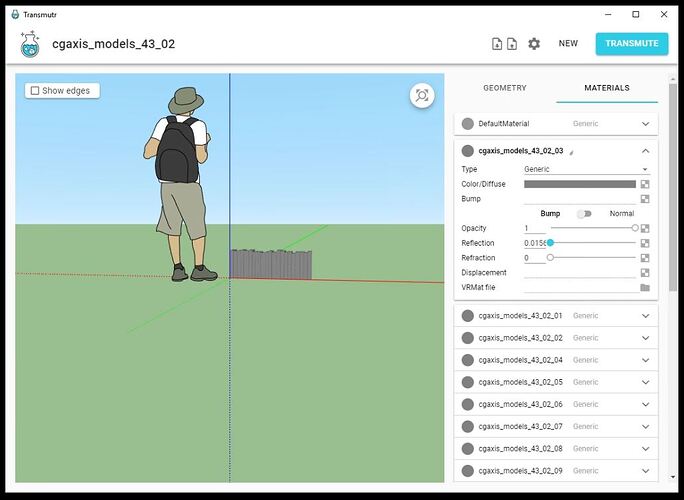This screenshot has height=500, width=684.
Task: Expand cgaxis_models_43_02_01 material chevron
Action: click(646, 316)
